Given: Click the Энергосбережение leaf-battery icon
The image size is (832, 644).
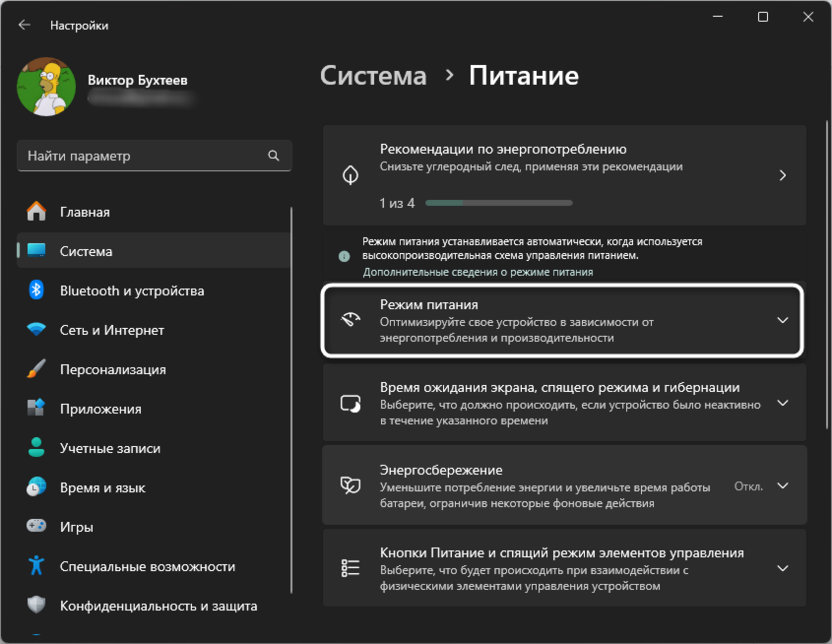Looking at the screenshot, I should (350, 485).
